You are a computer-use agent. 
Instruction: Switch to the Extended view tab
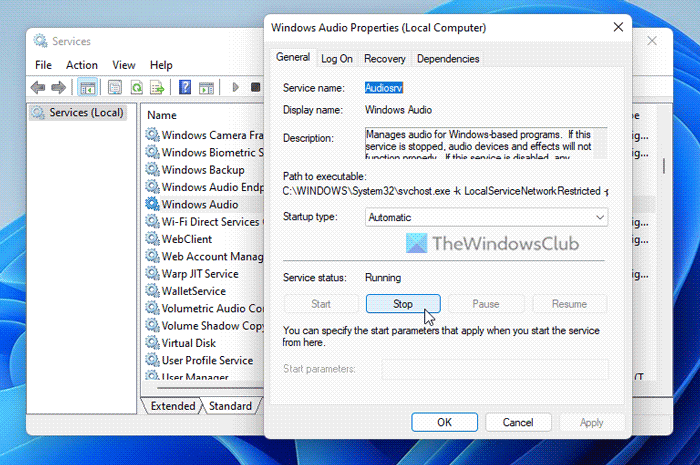[172, 406]
